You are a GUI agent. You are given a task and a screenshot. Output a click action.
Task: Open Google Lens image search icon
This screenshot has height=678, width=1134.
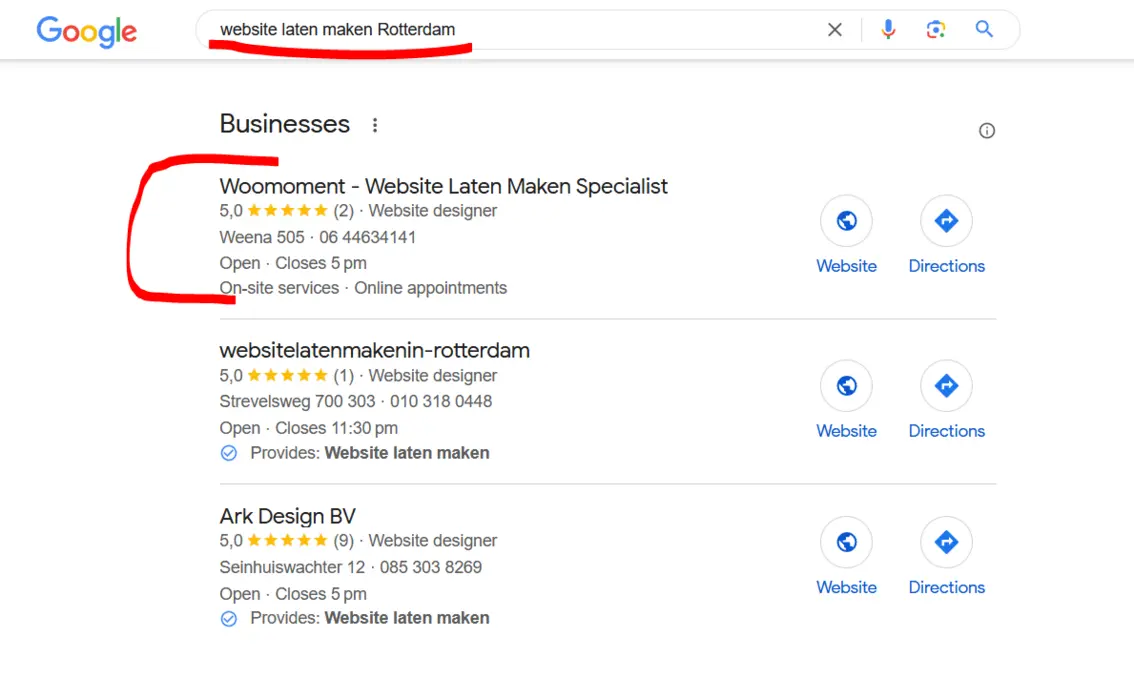[x=936, y=30]
